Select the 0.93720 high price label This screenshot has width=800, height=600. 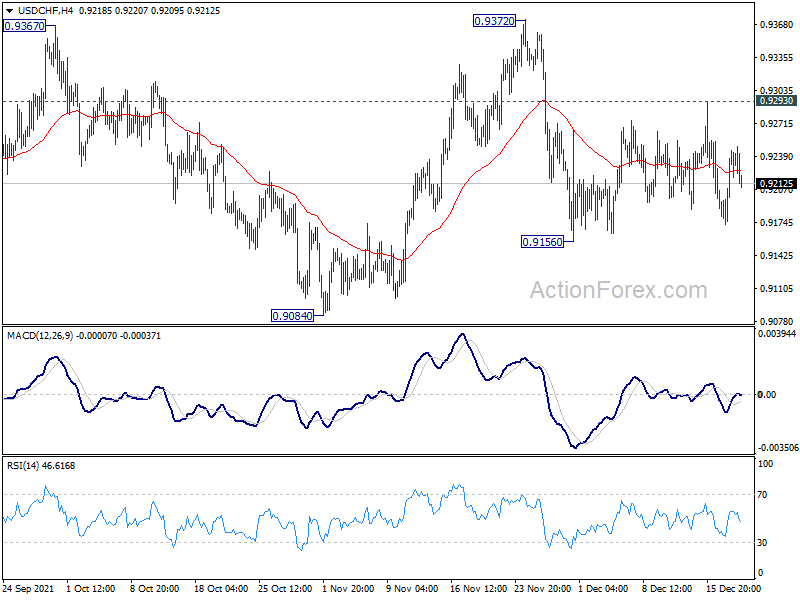point(494,21)
